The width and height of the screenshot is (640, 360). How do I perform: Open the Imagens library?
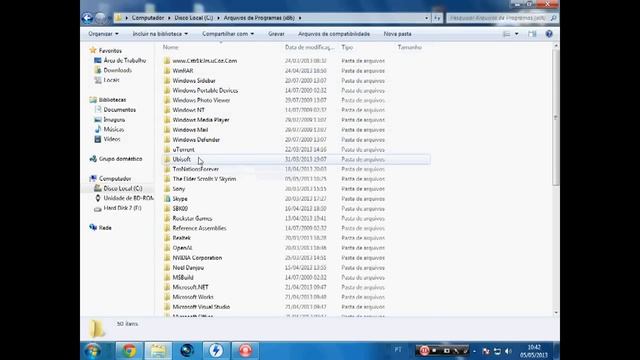[114, 120]
